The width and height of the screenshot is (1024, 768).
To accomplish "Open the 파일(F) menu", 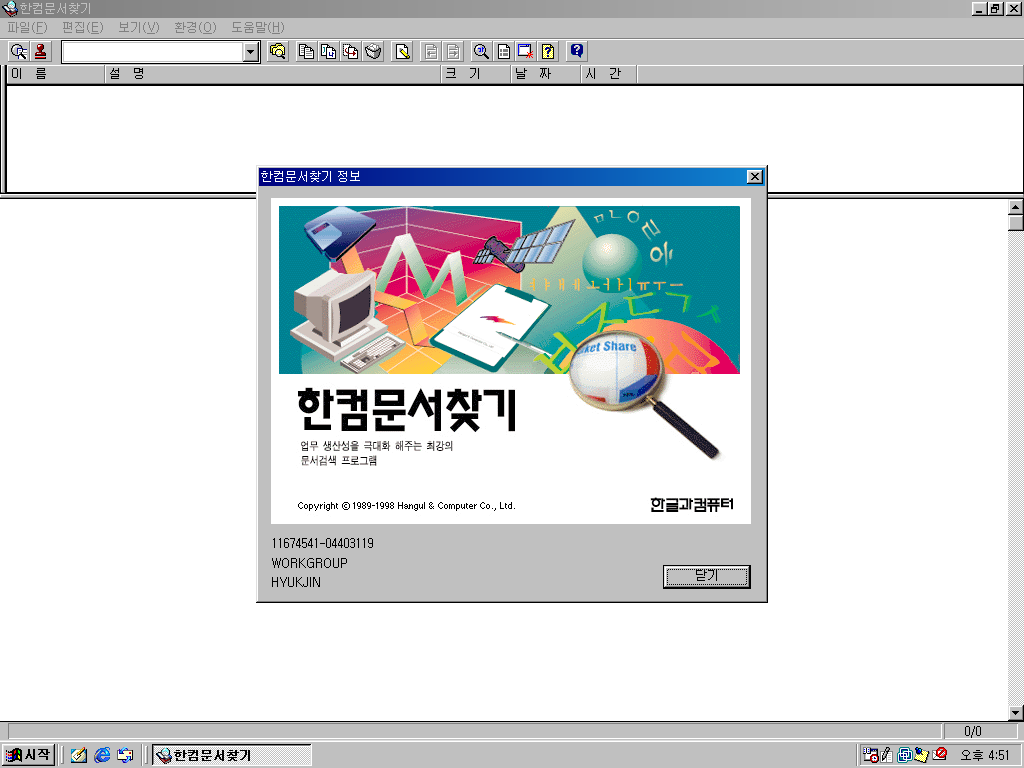I will coord(27,27).
